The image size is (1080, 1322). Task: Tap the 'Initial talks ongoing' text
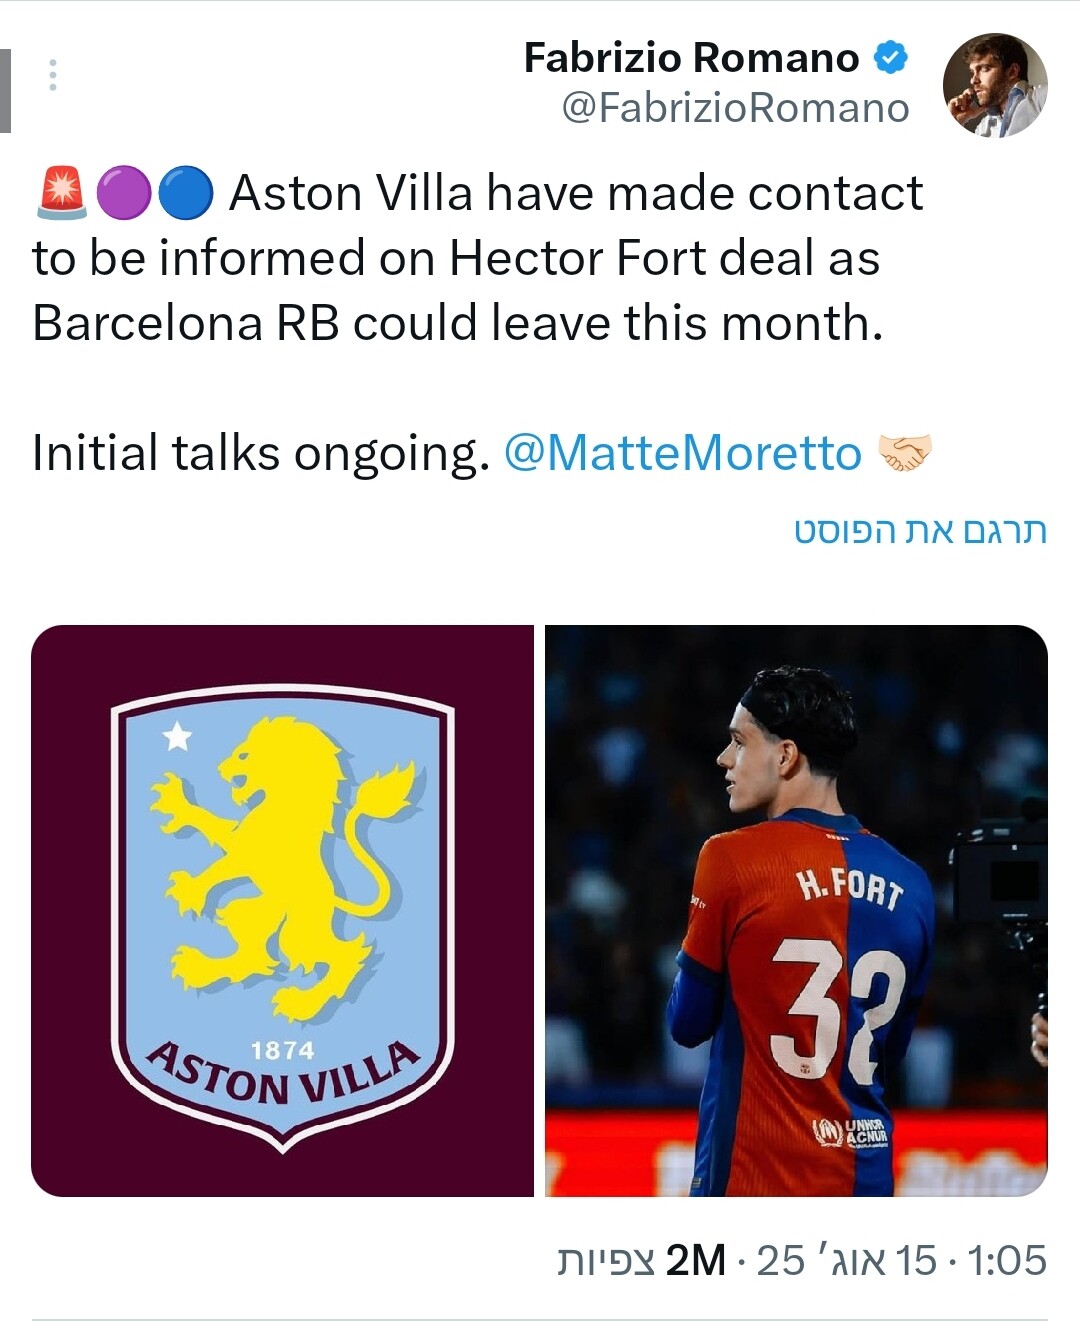[261, 452]
